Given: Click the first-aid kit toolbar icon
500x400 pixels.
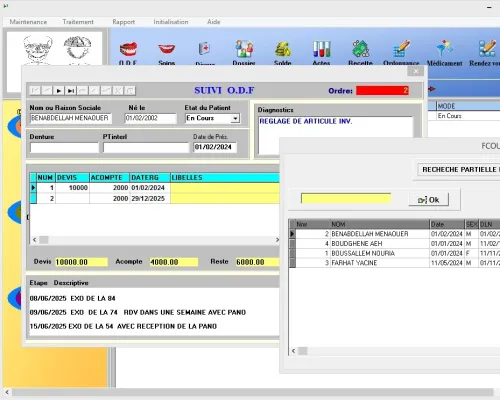Looking at the screenshot, I should tap(204, 49).
